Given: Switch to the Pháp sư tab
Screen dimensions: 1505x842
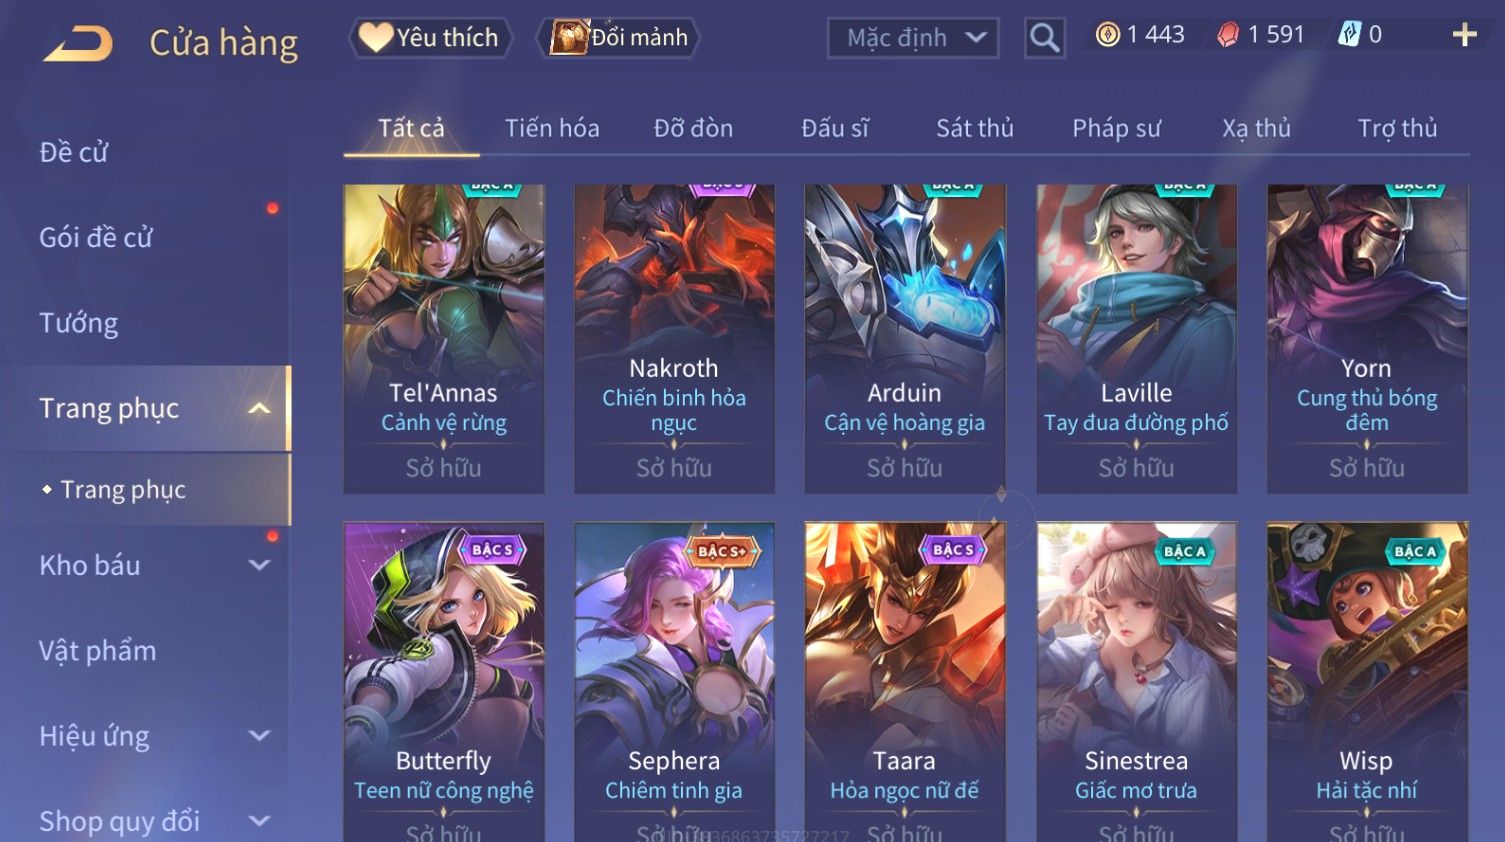Looking at the screenshot, I should tap(1116, 128).
